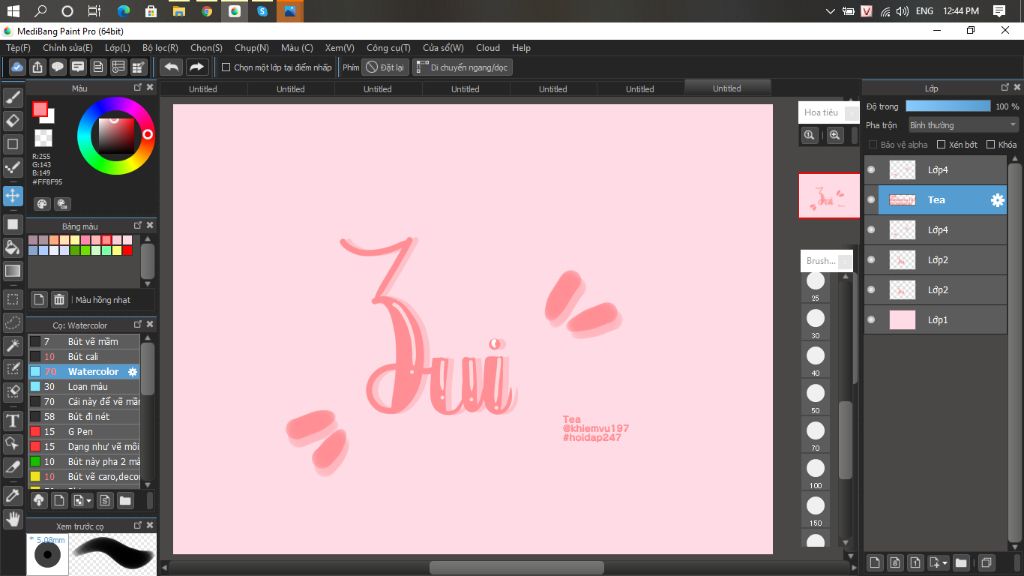Click the Redo arrow in toolbar
1024x576 pixels.
196,67
